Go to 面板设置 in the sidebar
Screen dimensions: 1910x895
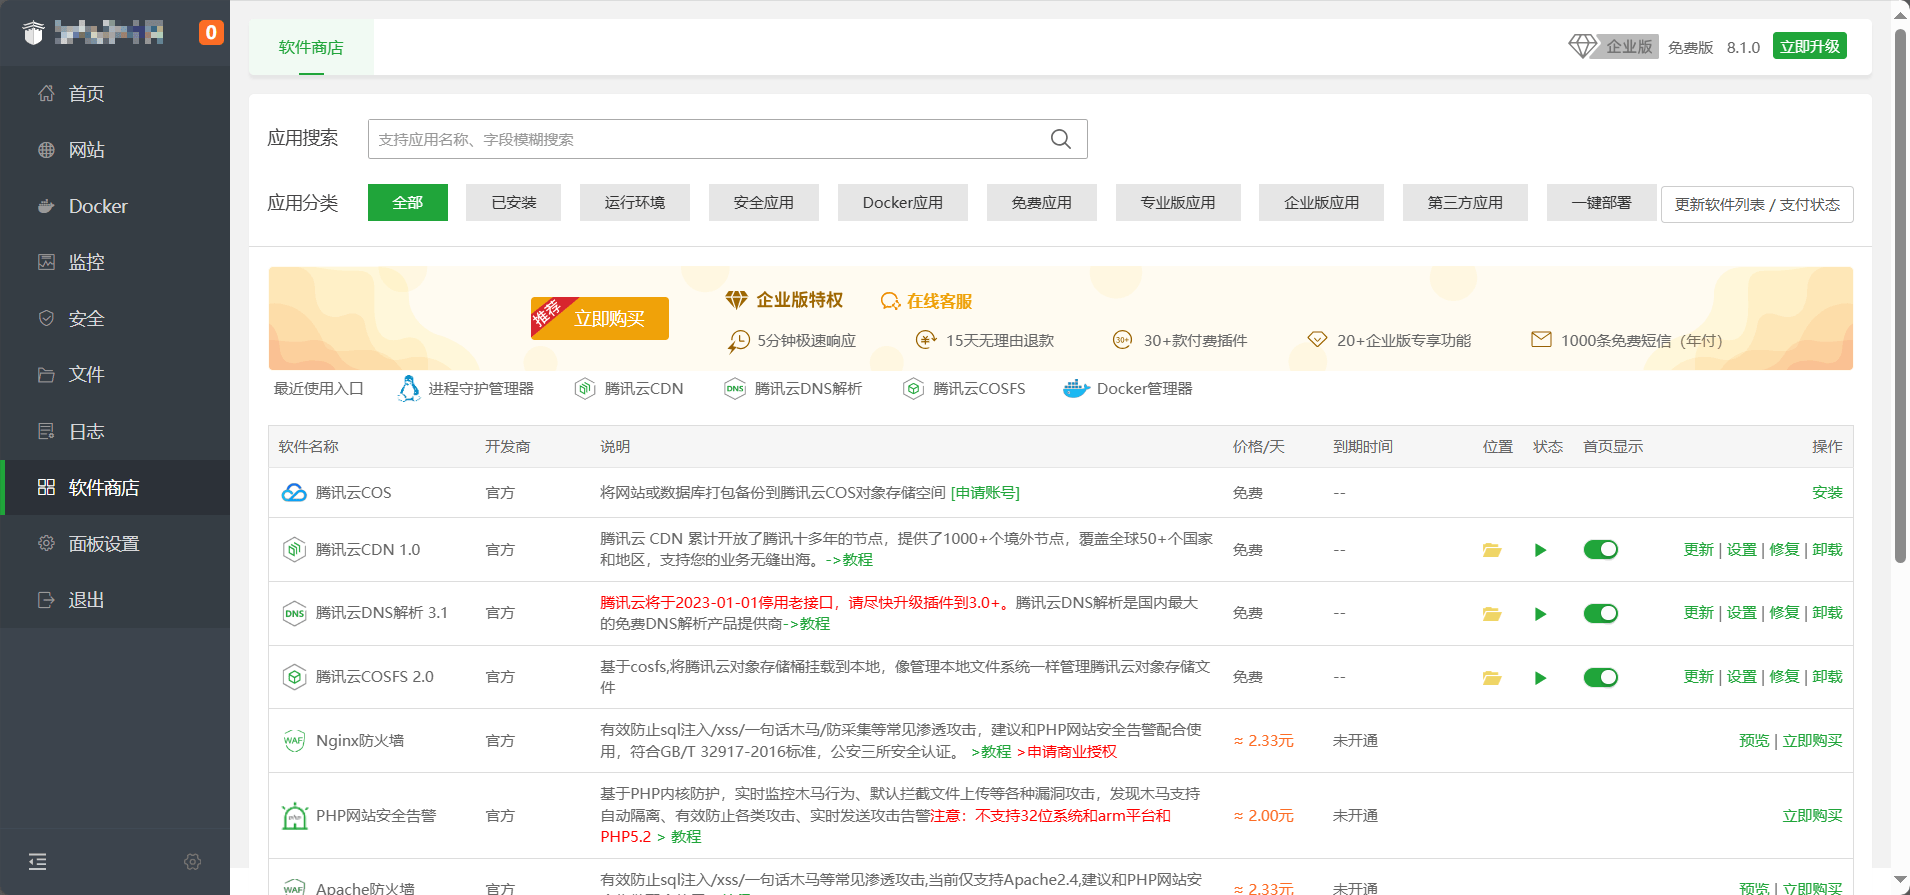[x=103, y=544]
